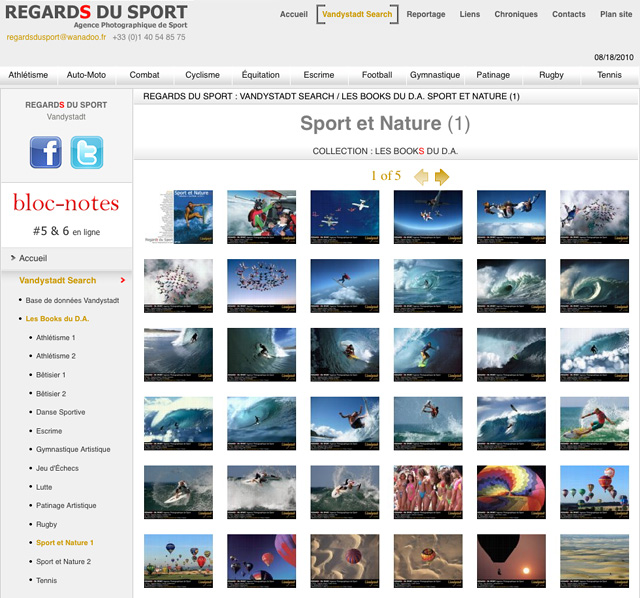Viewport: 640px width, 598px height.
Task: Select the Football sport tab
Action: pos(377,75)
